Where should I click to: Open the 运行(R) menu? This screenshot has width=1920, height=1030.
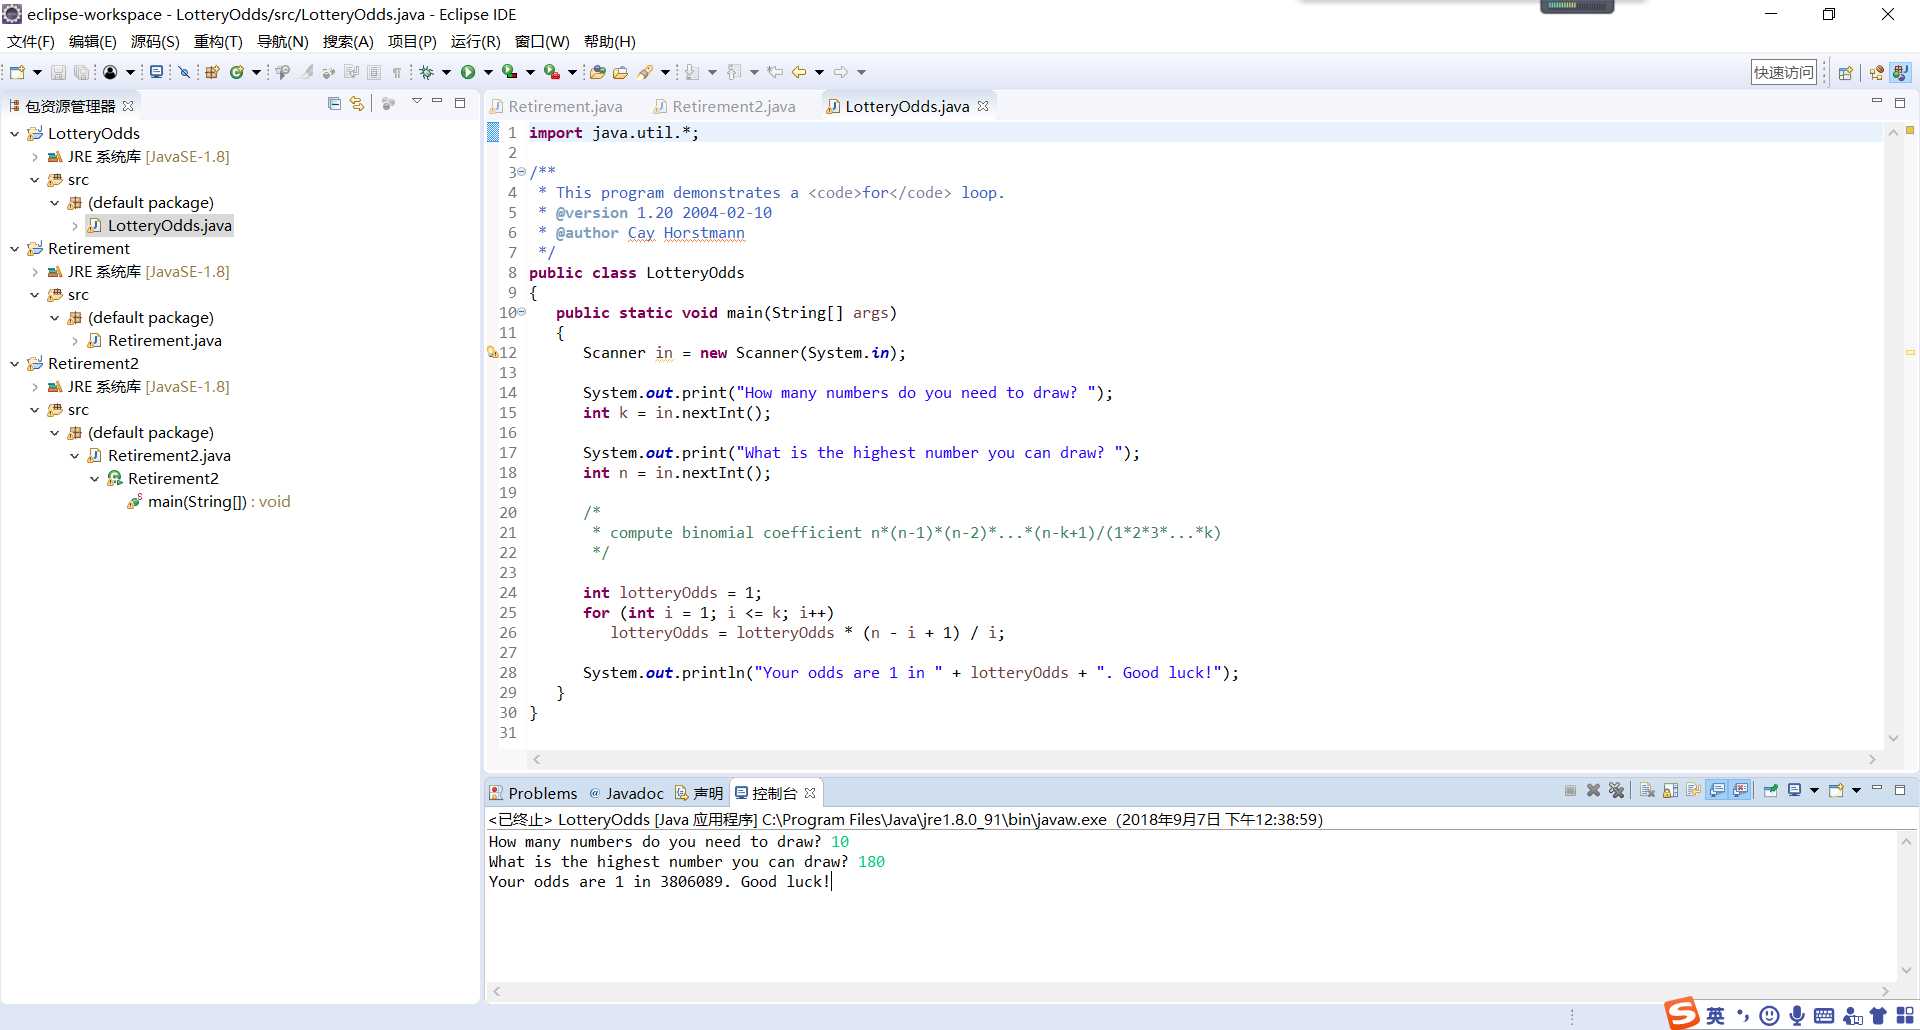475,41
